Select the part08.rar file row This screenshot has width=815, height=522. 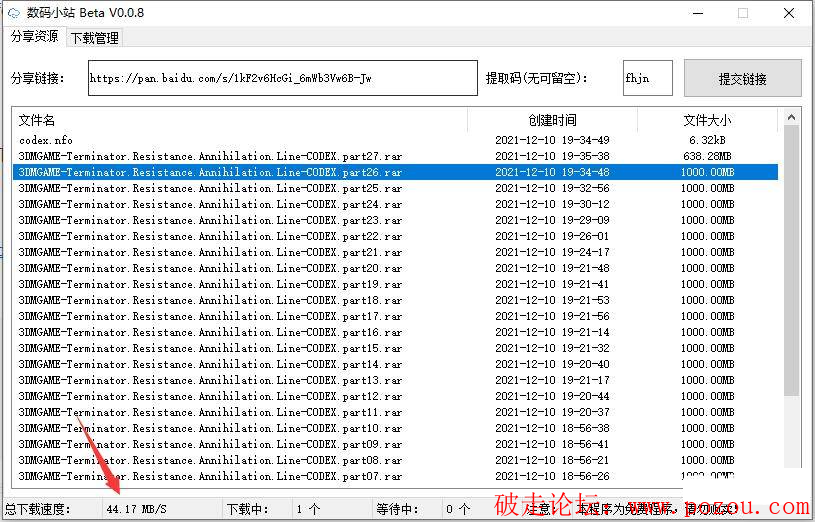pyautogui.click(x=396, y=460)
